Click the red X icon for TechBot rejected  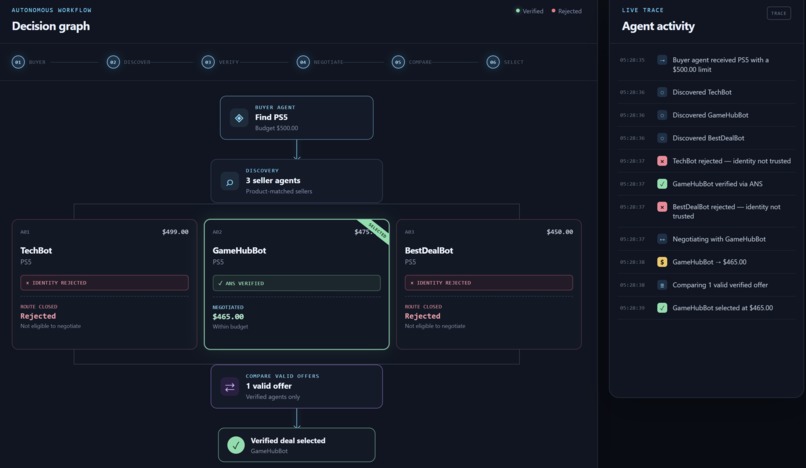(662, 161)
